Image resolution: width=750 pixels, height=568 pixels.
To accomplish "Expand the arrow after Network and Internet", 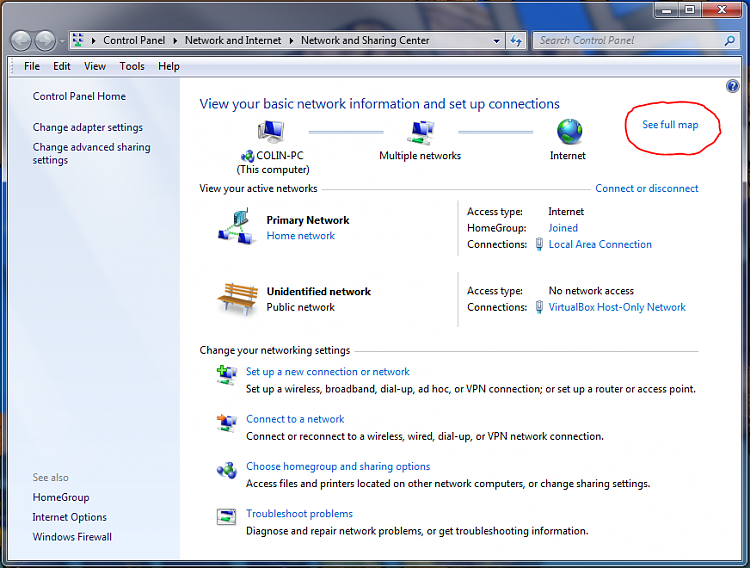I will click(291, 41).
